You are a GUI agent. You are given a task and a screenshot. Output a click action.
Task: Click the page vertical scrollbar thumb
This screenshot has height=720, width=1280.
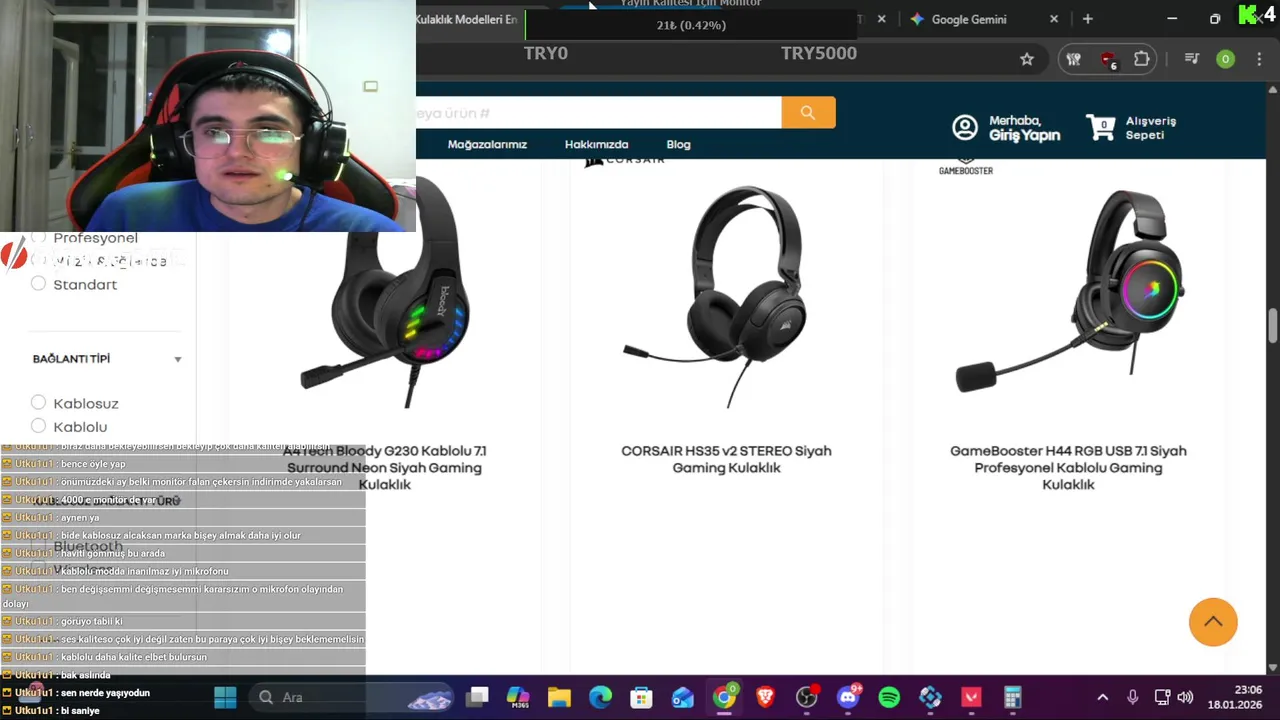(1273, 325)
